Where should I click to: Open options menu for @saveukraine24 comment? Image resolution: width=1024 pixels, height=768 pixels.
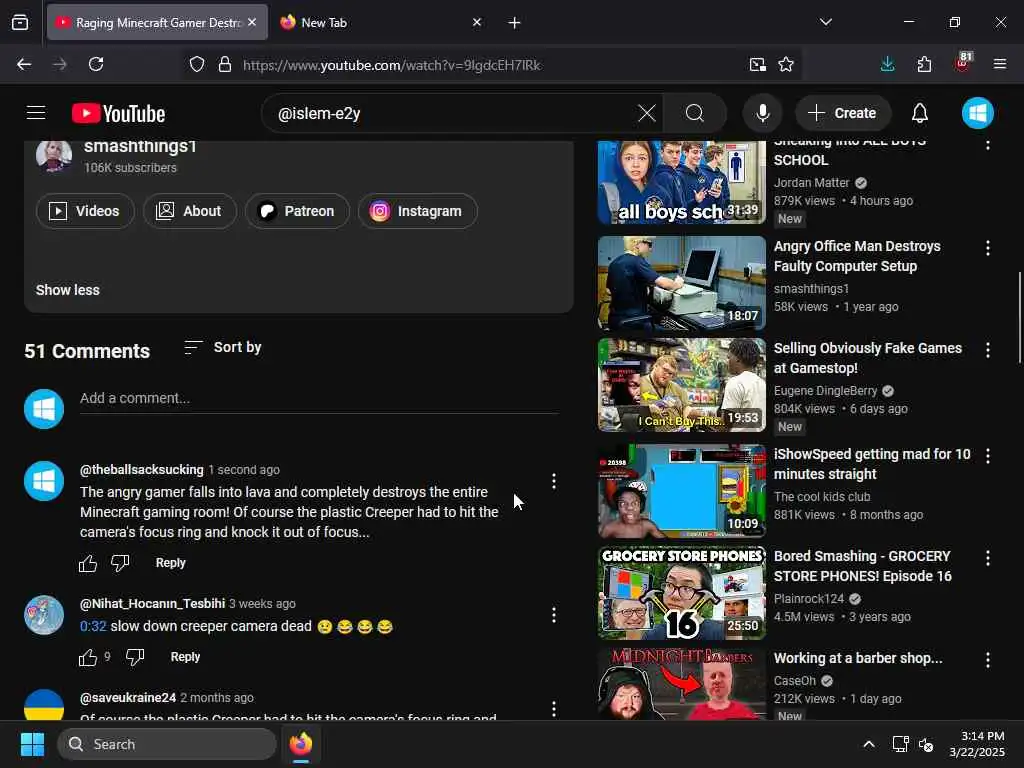tap(554, 709)
